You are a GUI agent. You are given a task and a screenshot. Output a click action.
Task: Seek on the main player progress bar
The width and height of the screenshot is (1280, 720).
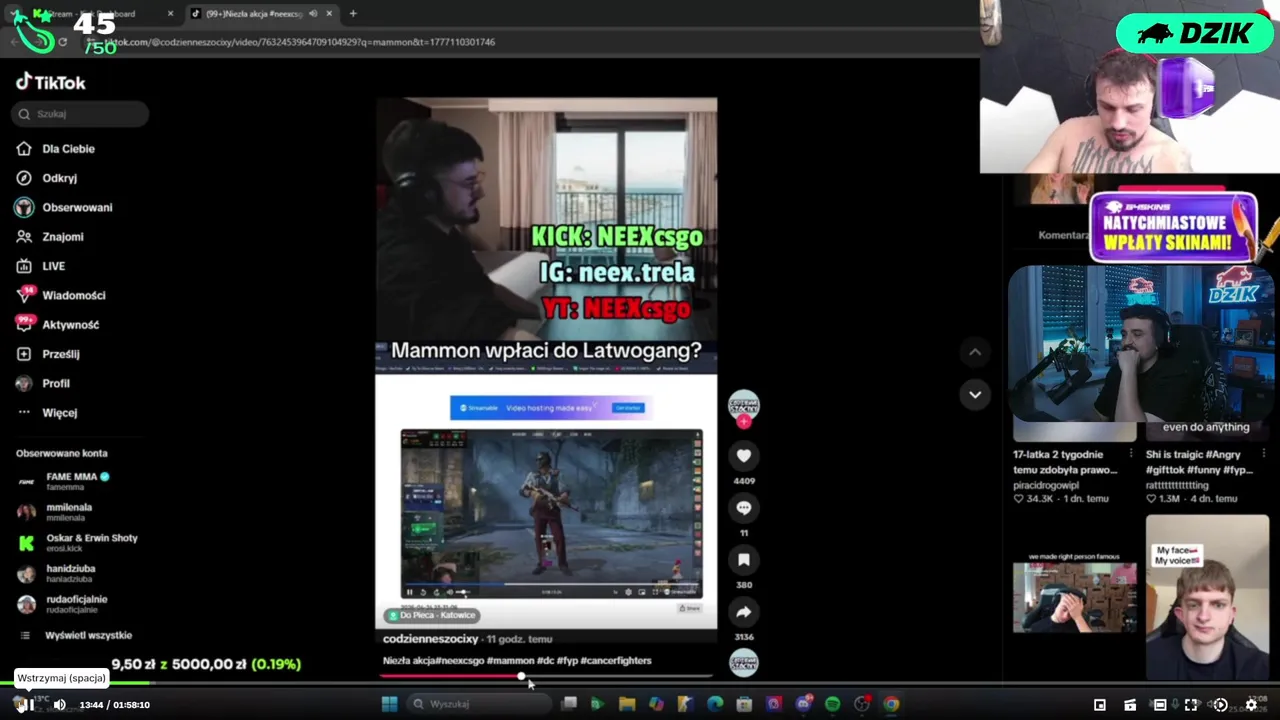(640, 684)
